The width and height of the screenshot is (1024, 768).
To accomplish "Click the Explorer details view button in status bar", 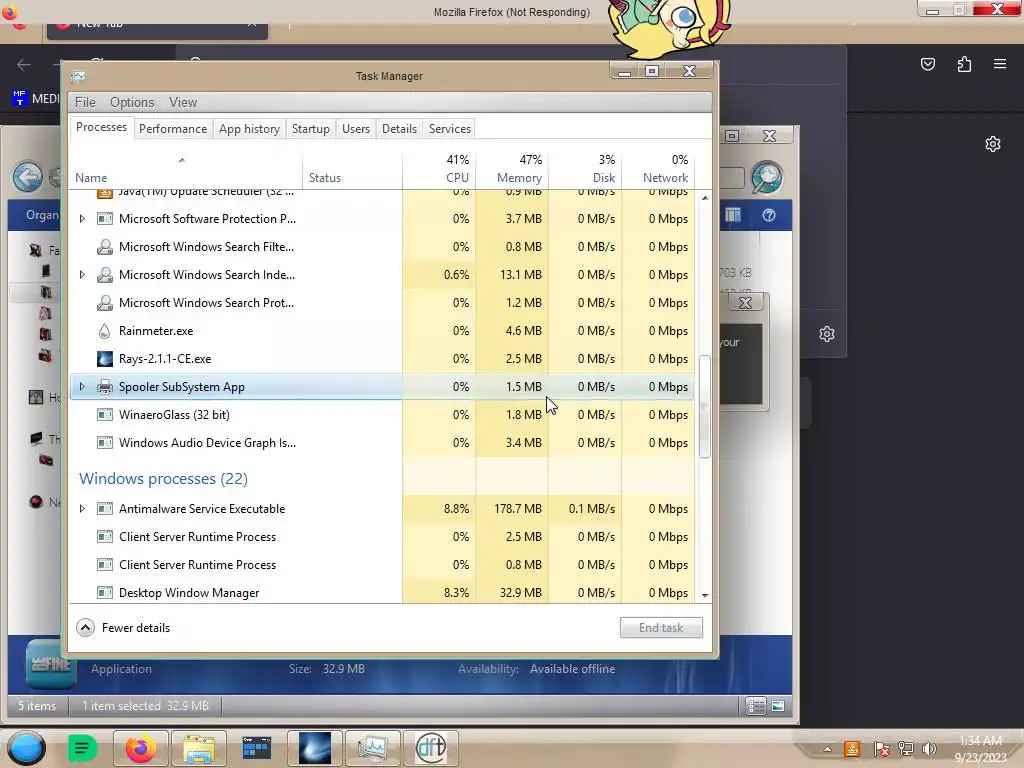I will (756, 706).
